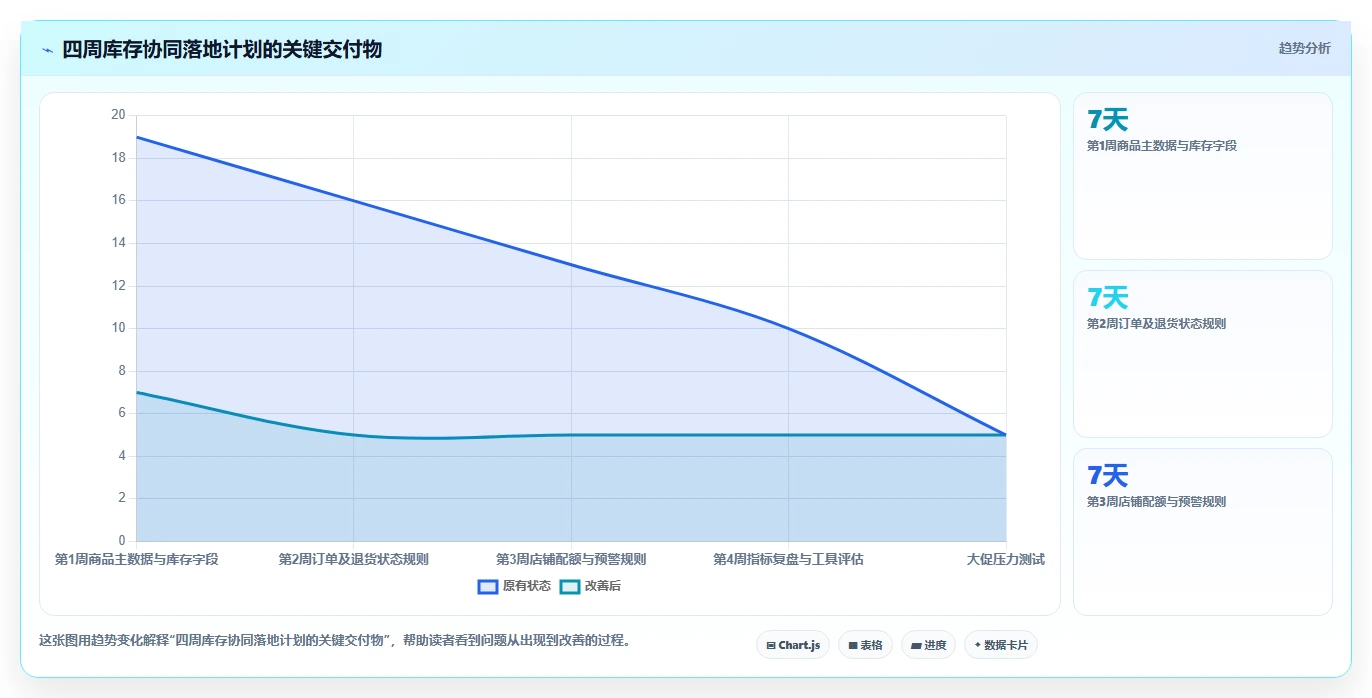1372x698 pixels.
Task: Open the 第2周订单及退货状态规则 data card
Action: (1202, 354)
